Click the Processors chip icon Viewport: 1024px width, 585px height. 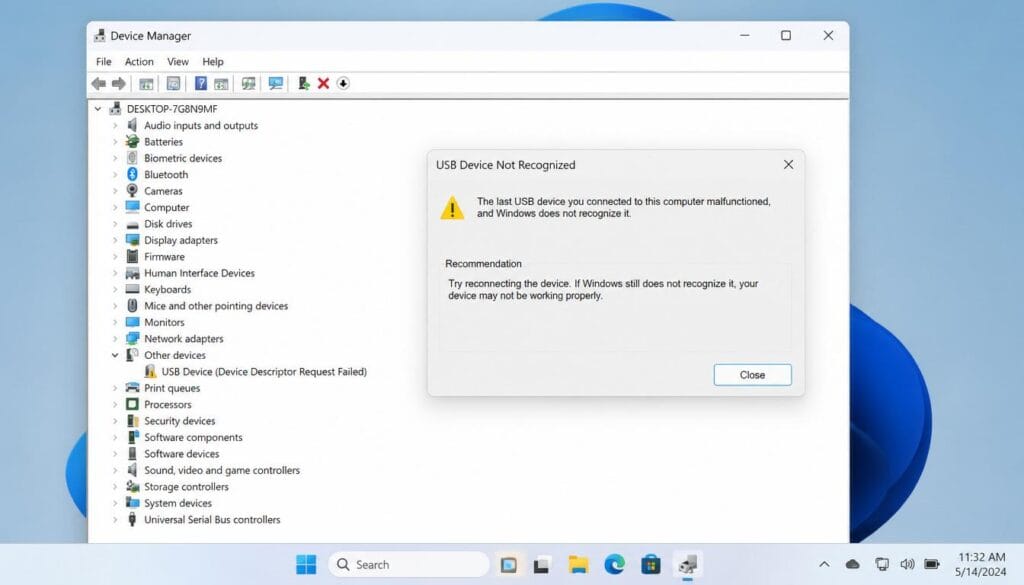[133, 404]
